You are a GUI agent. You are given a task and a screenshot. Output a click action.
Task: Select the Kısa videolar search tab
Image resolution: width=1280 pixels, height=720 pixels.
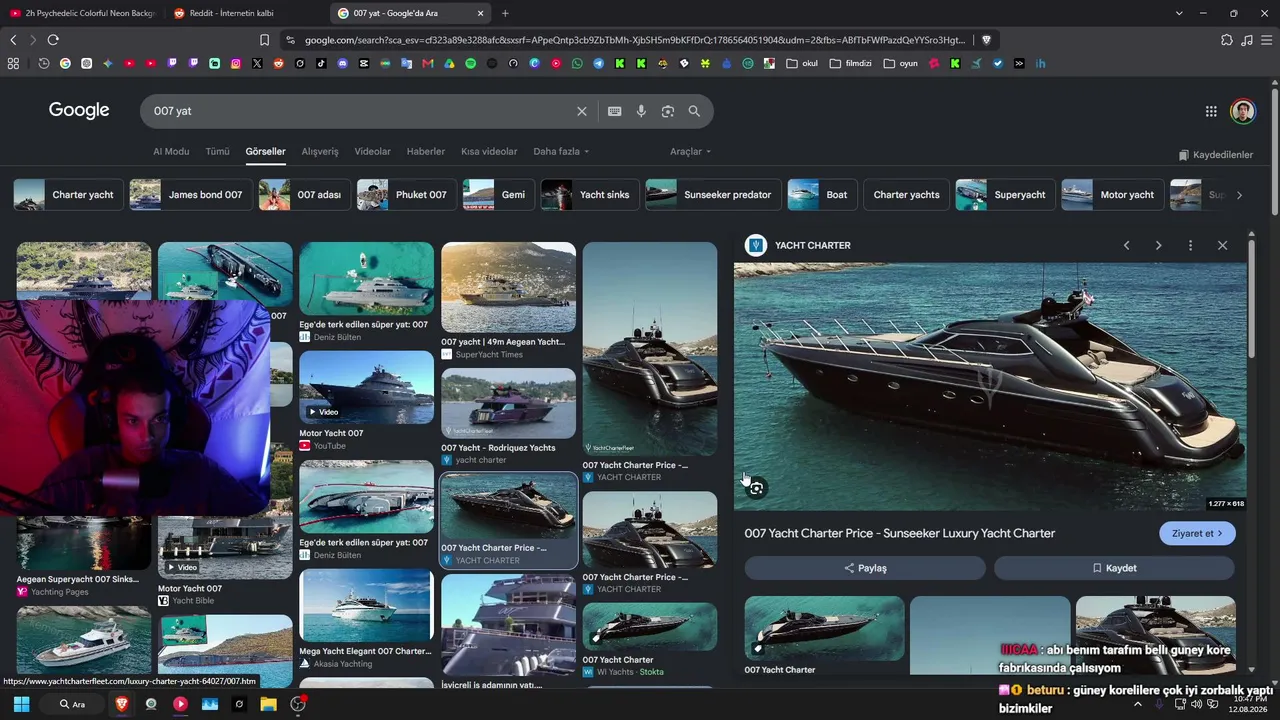pyautogui.click(x=489, y=151)
